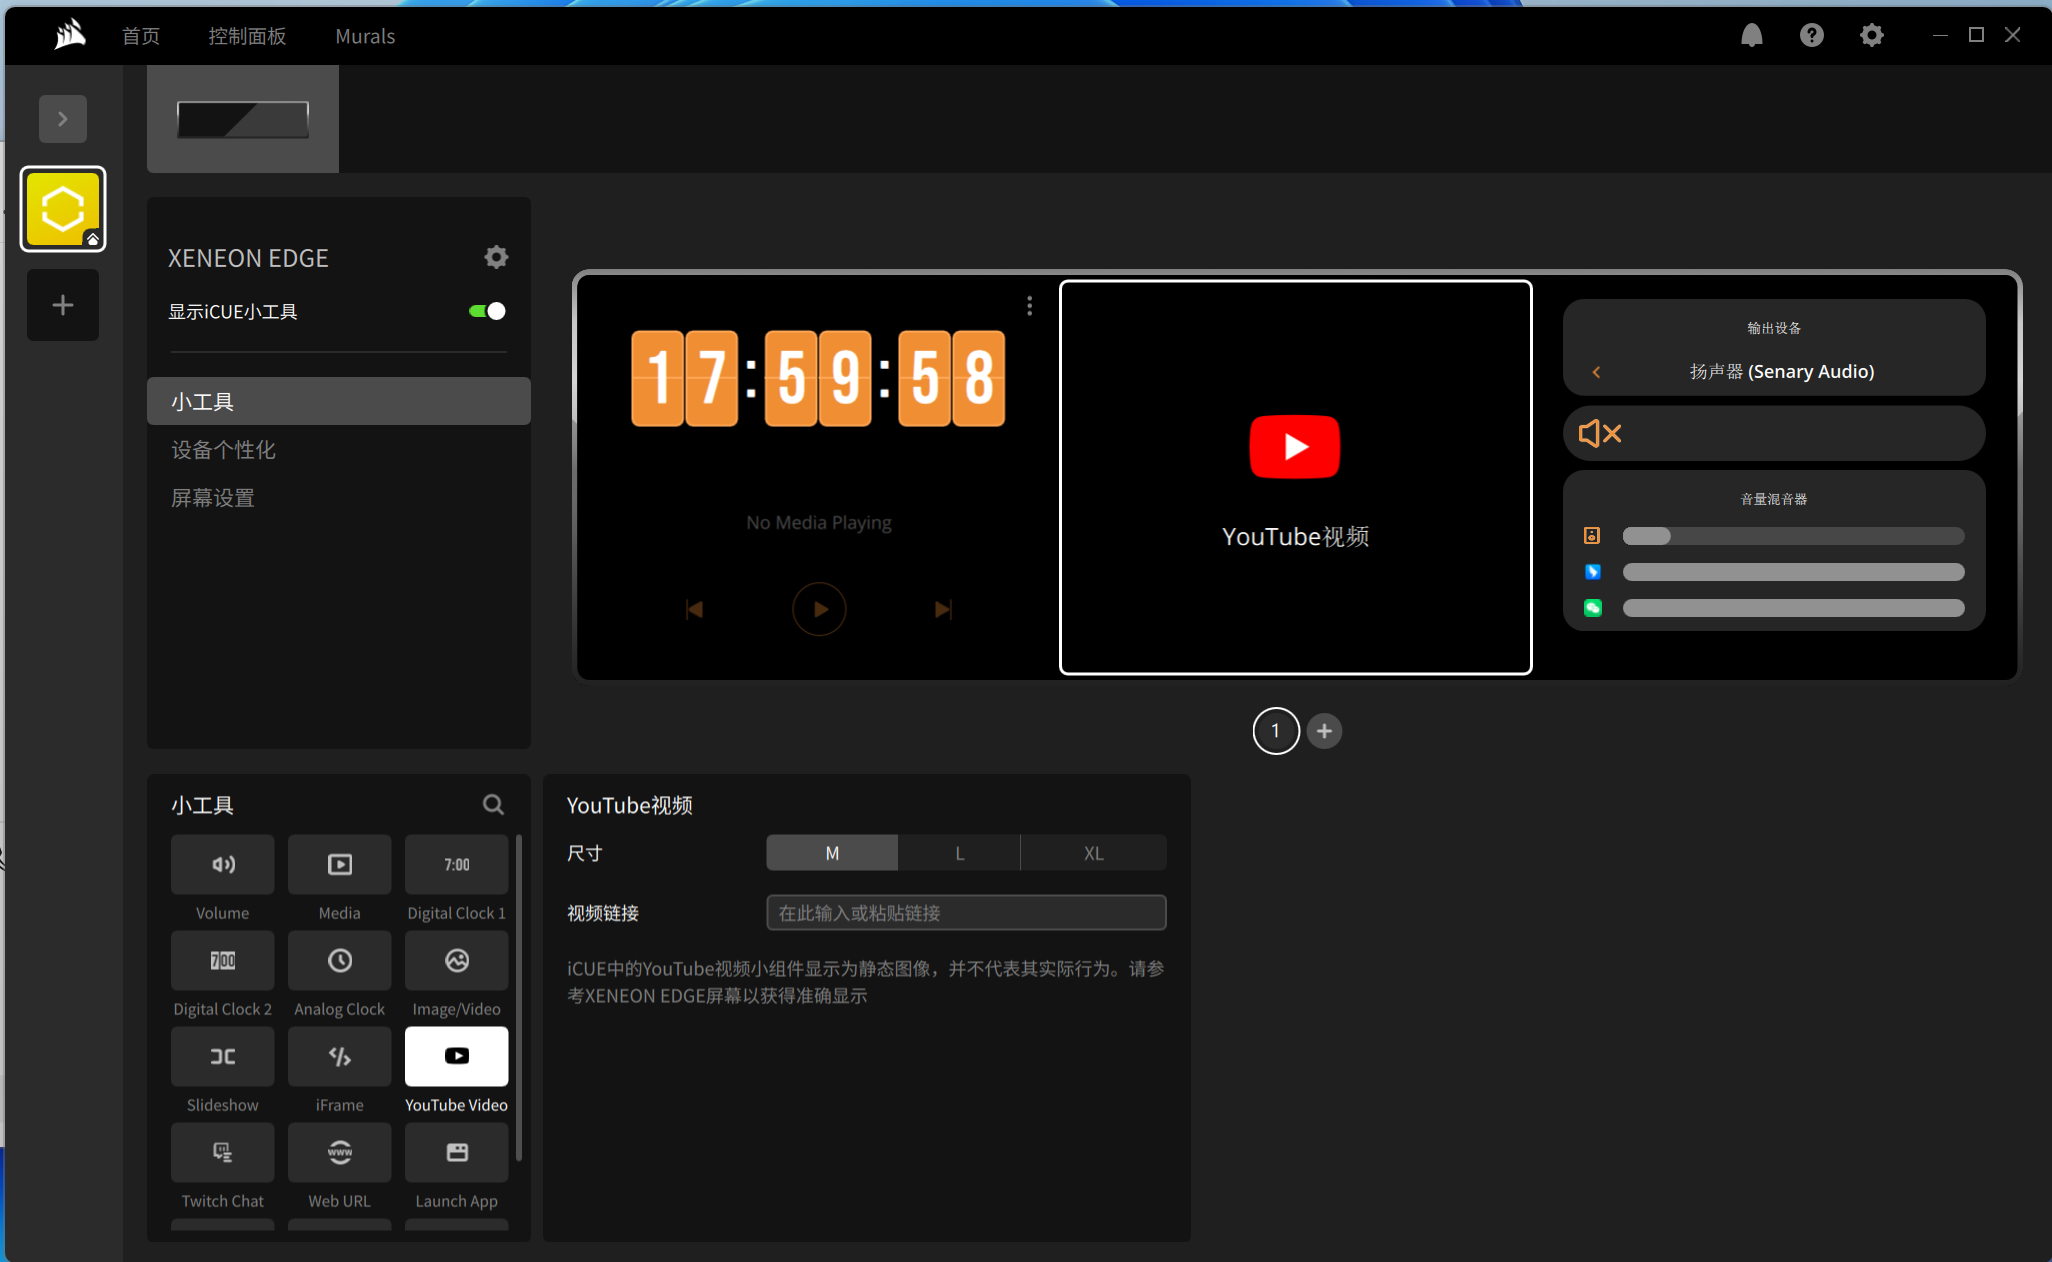Search widgets with magnifier icon
2052x1262 pixels.
[493, 804]
